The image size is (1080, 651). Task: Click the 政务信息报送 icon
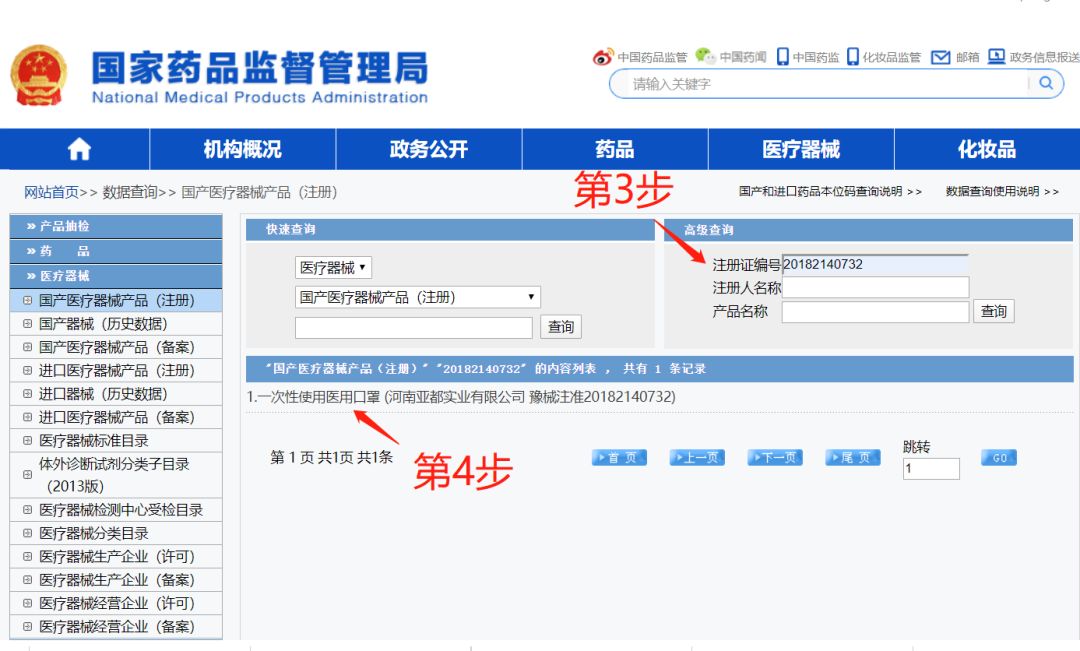(1000, 57)
